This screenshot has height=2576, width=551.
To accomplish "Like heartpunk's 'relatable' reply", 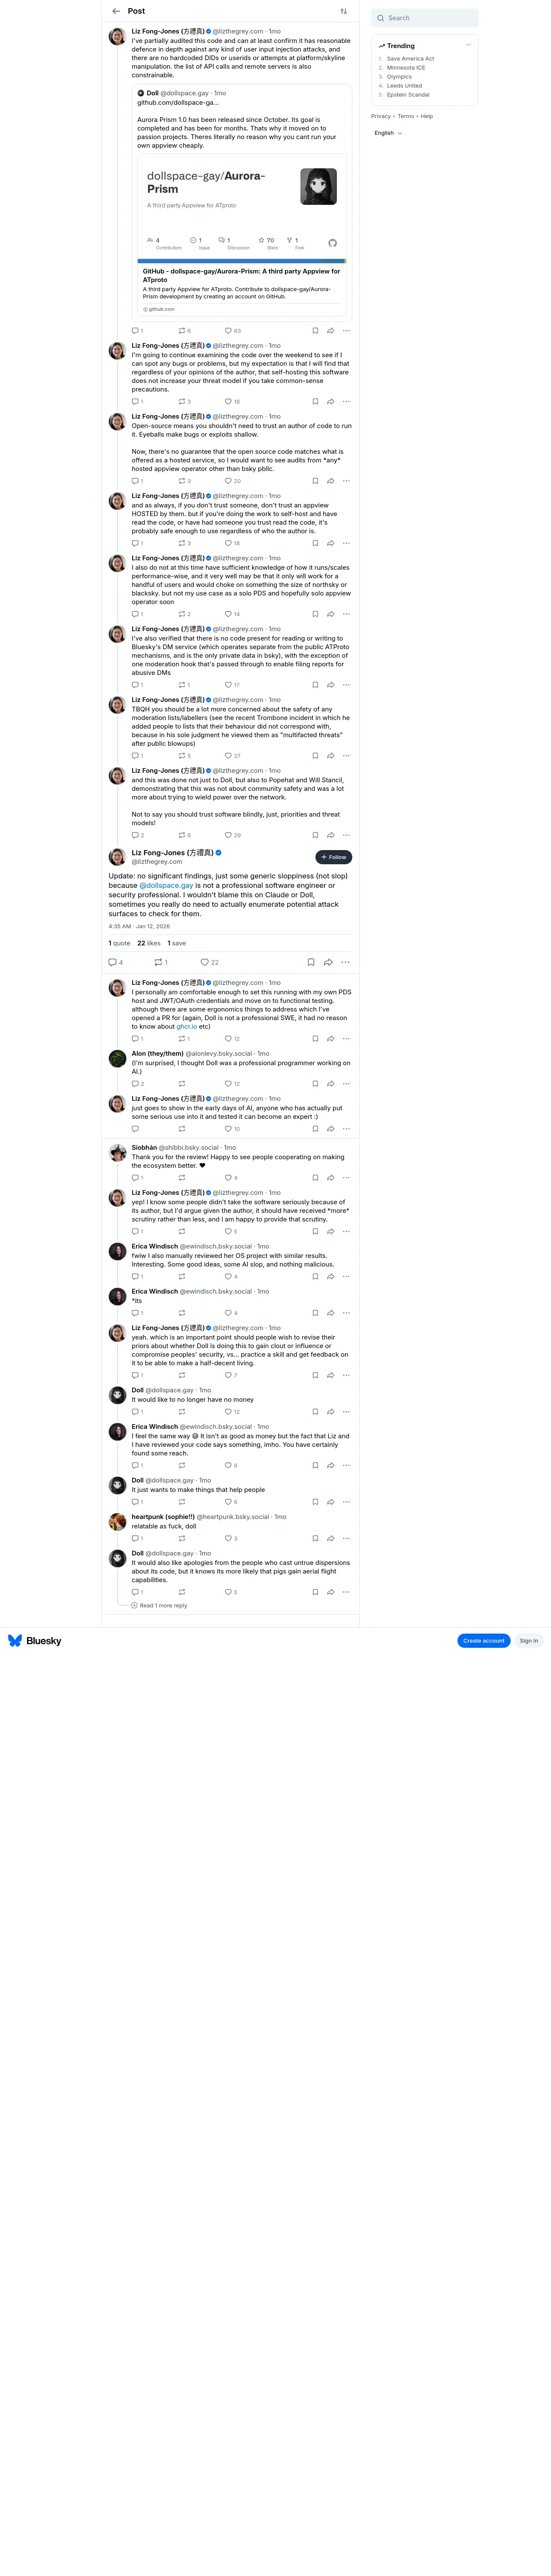I will click(231, 1538).
